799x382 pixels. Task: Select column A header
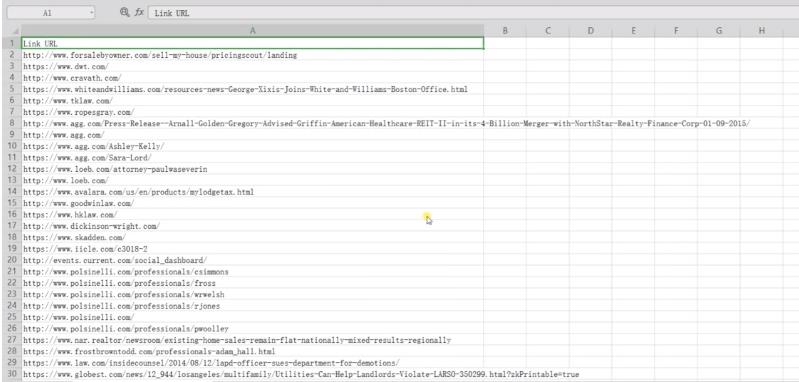252,31
